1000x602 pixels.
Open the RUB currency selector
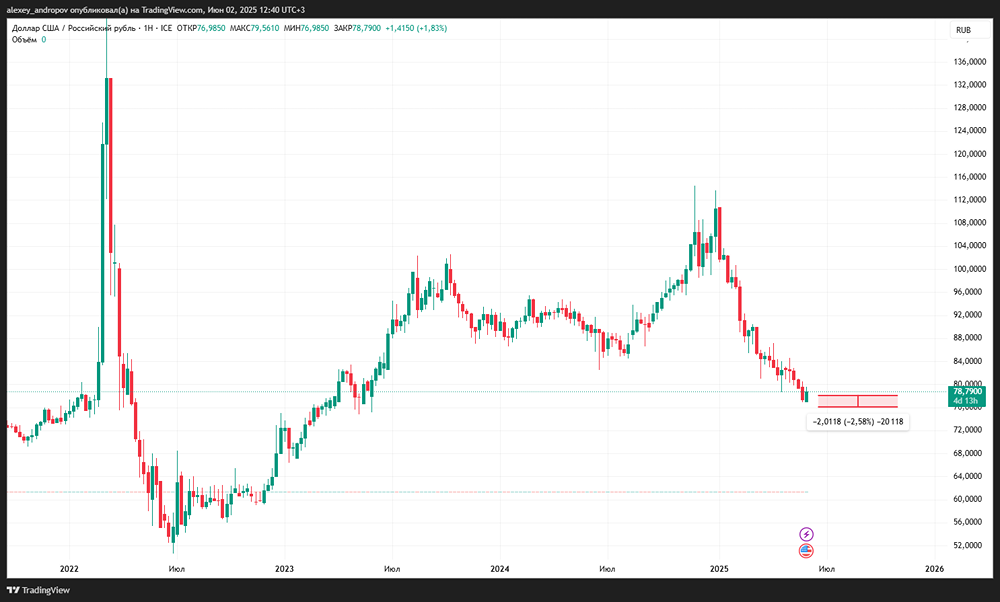[968, 30]
